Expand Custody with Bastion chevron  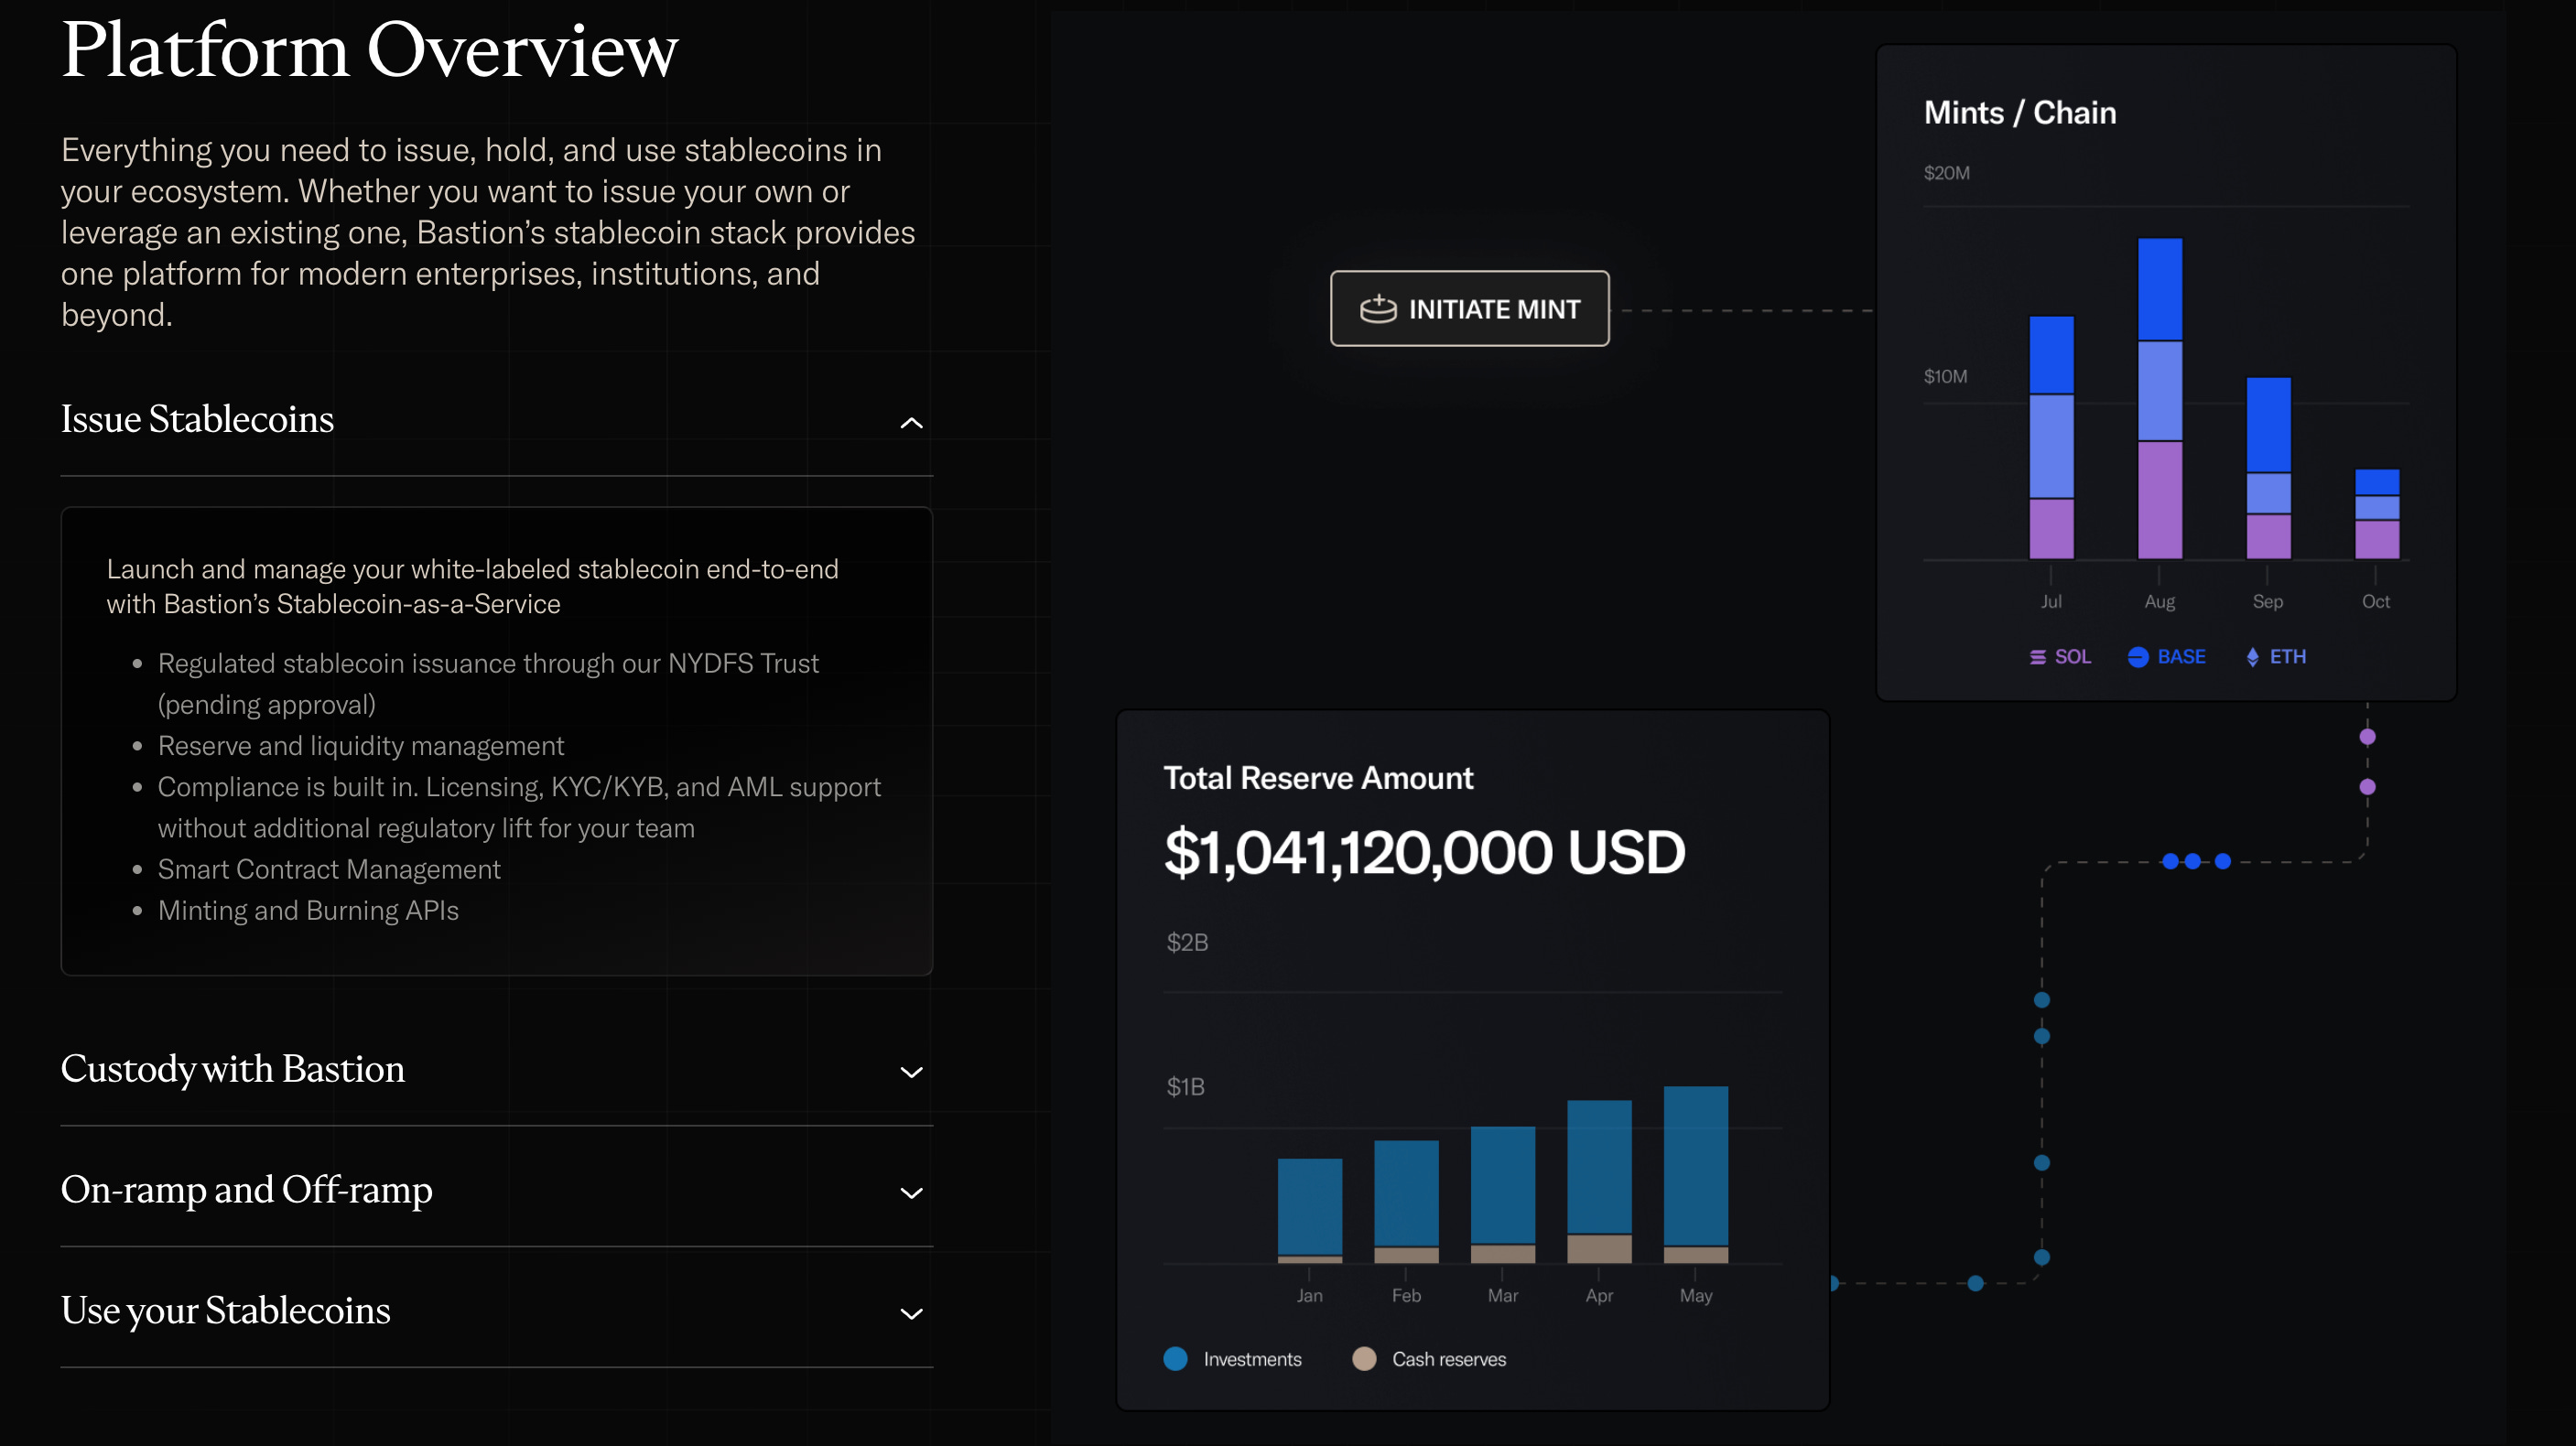tap(911, 1072)
